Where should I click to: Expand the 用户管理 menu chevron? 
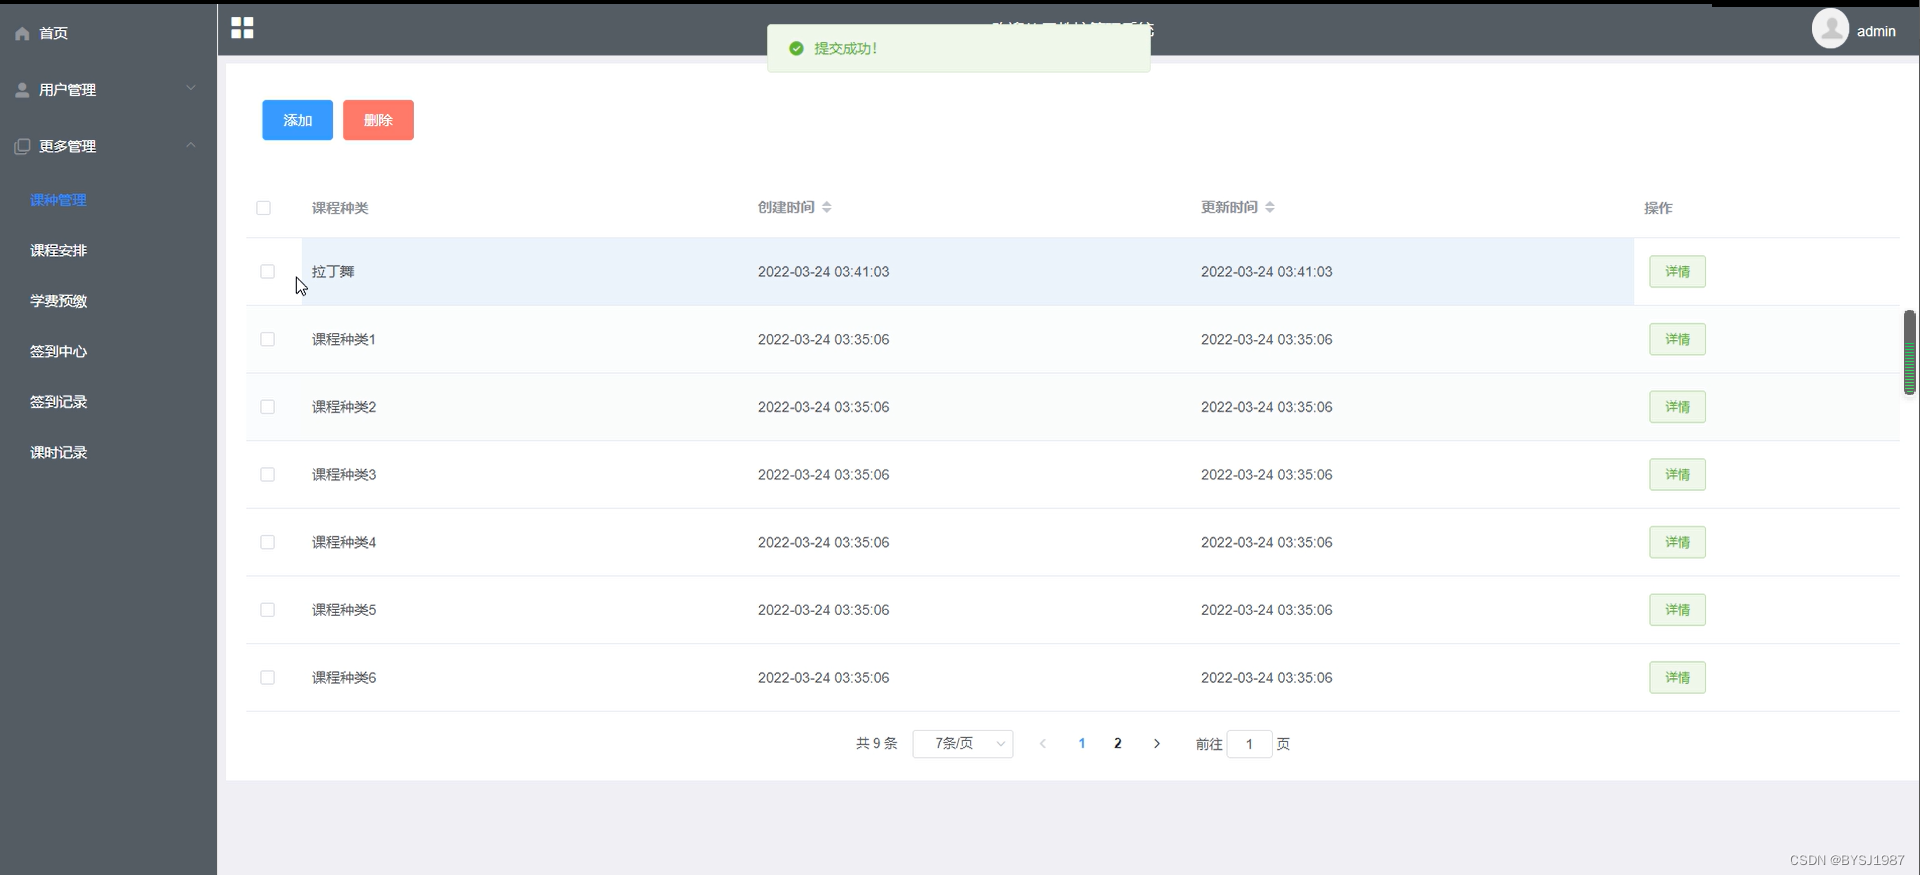click(x=191, y=89)
